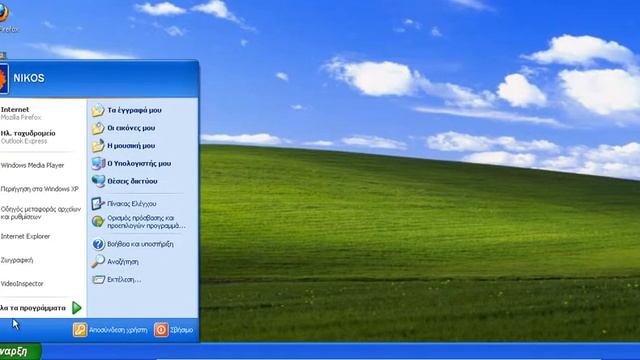
Task: Click the NIKOS username text
Action: pyautogui.click(x=29, y=78)
